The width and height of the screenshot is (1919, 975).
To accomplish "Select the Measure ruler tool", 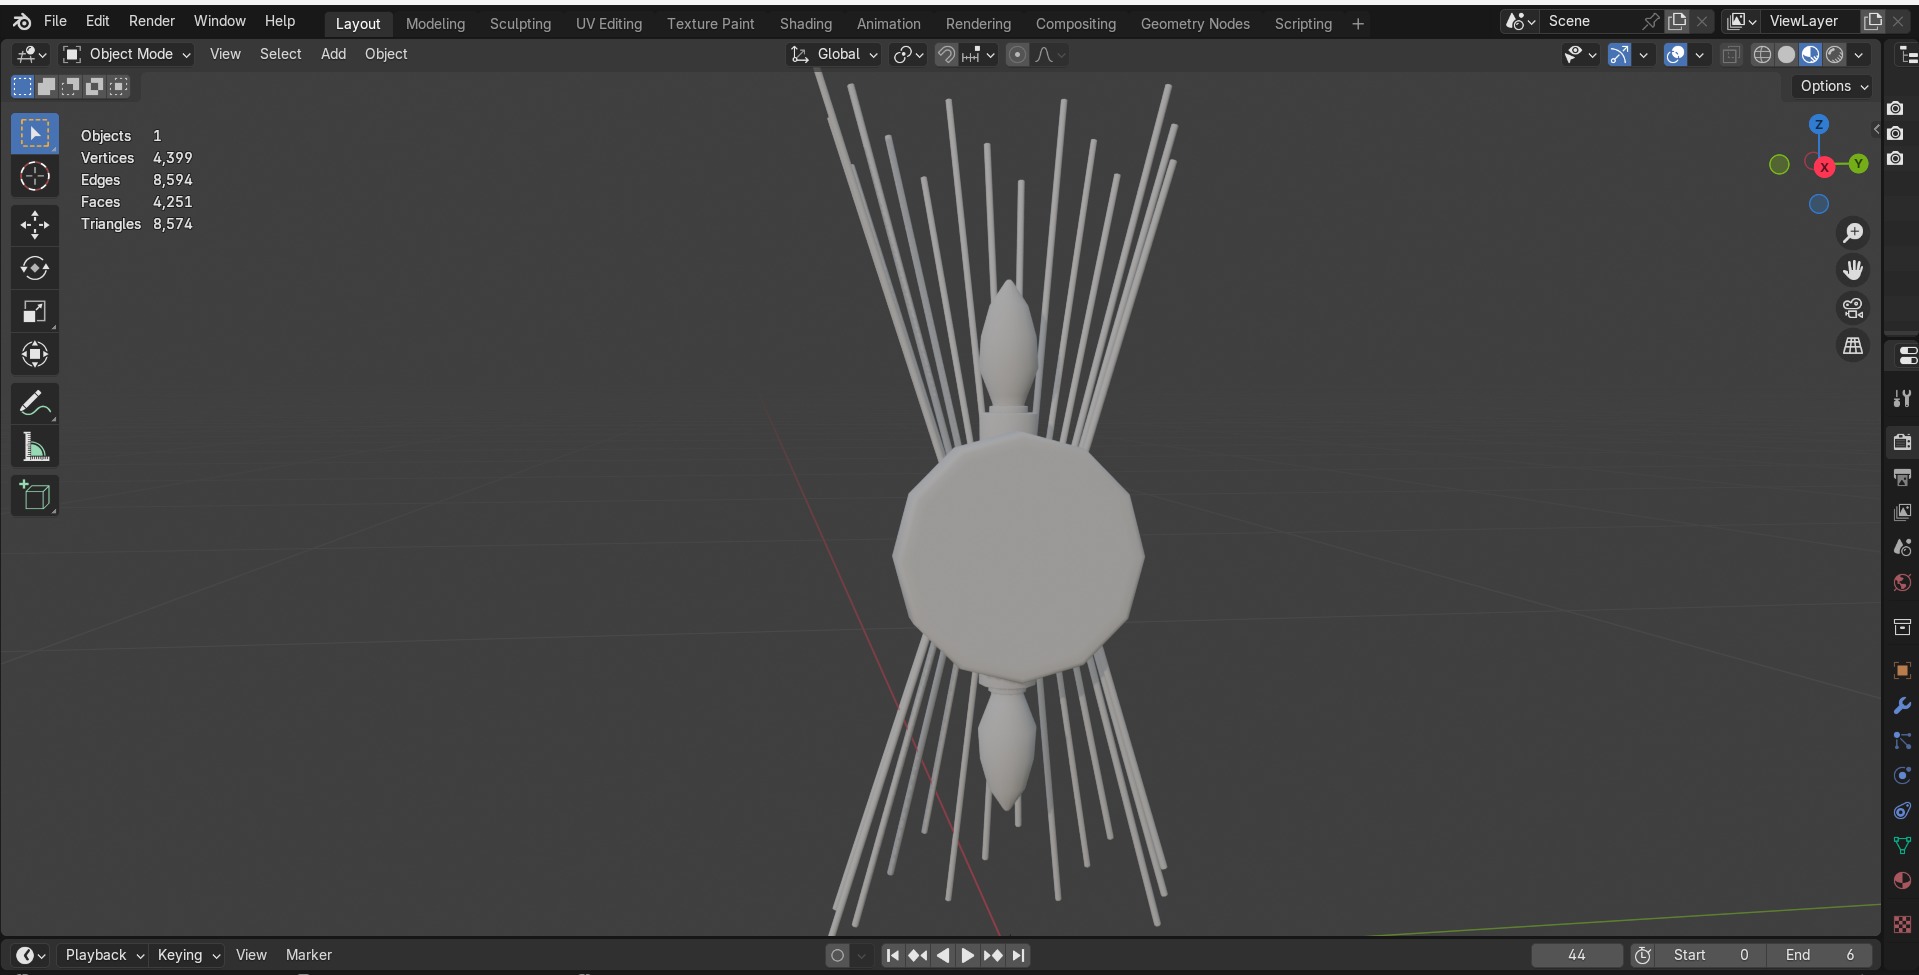I will tap(35, 447).
